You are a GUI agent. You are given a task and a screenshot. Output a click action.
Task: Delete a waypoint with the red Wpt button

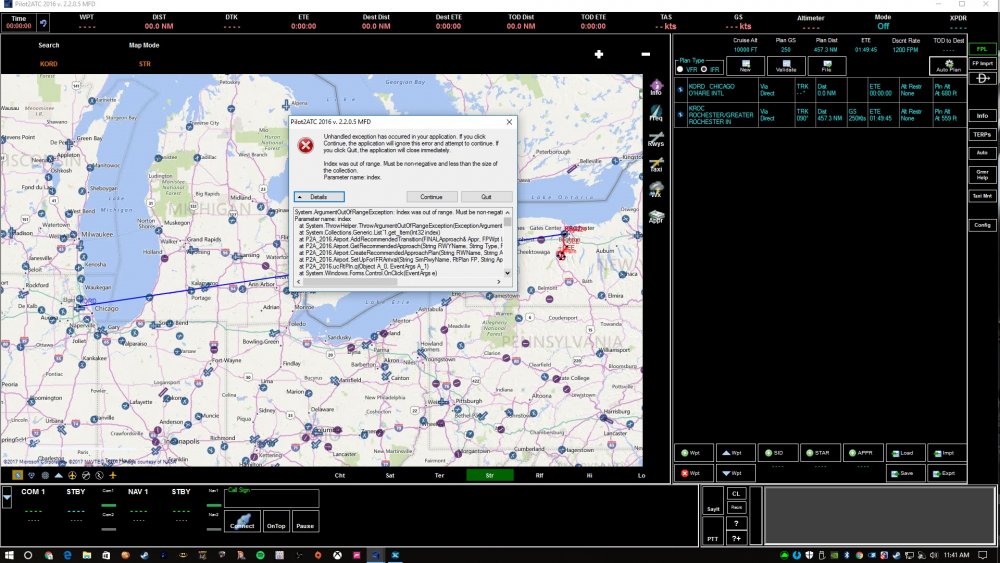[x=693, y=473]
